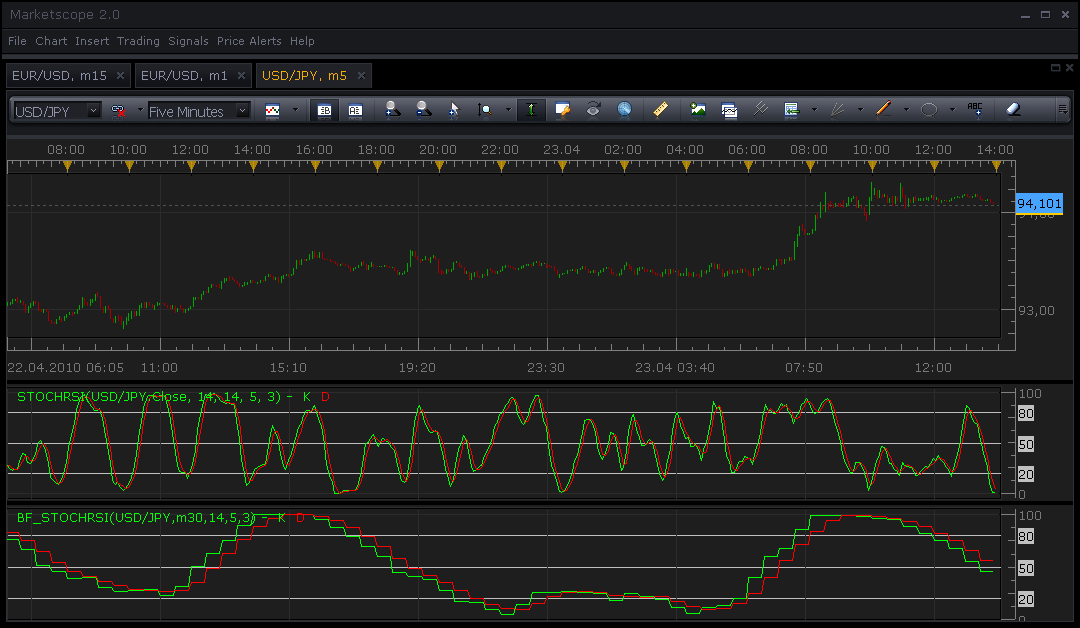Open the Trading menu
This screenshot has width=1080, height=628.
(x=138, y=41)
